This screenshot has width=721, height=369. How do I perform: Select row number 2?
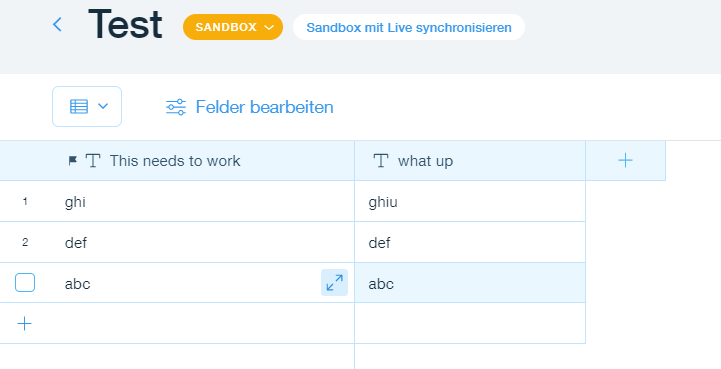pyautogui.click(x=25, y=242)
